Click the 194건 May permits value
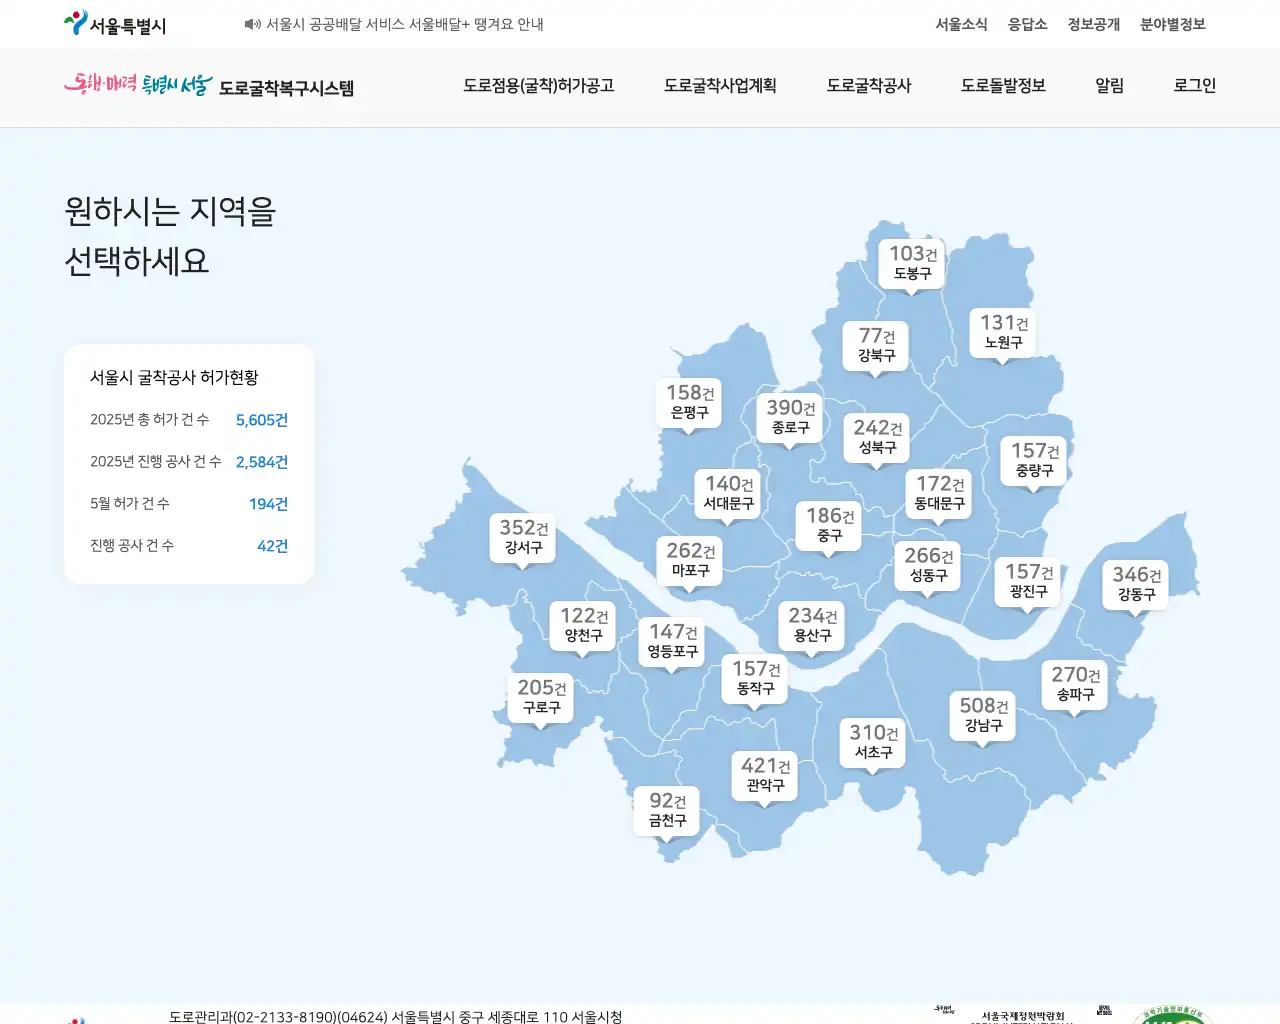1280x1024 pixels. click(268, 504)
